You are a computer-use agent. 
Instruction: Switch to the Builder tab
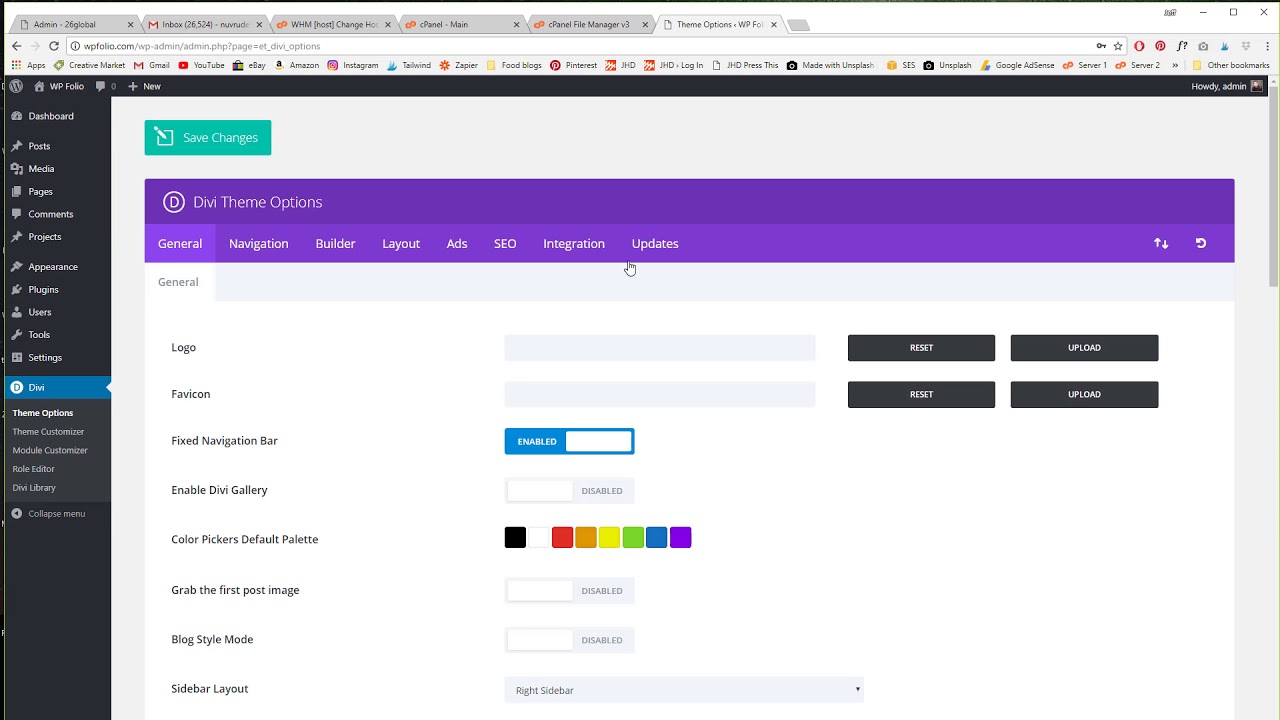(x=335, y=243)
